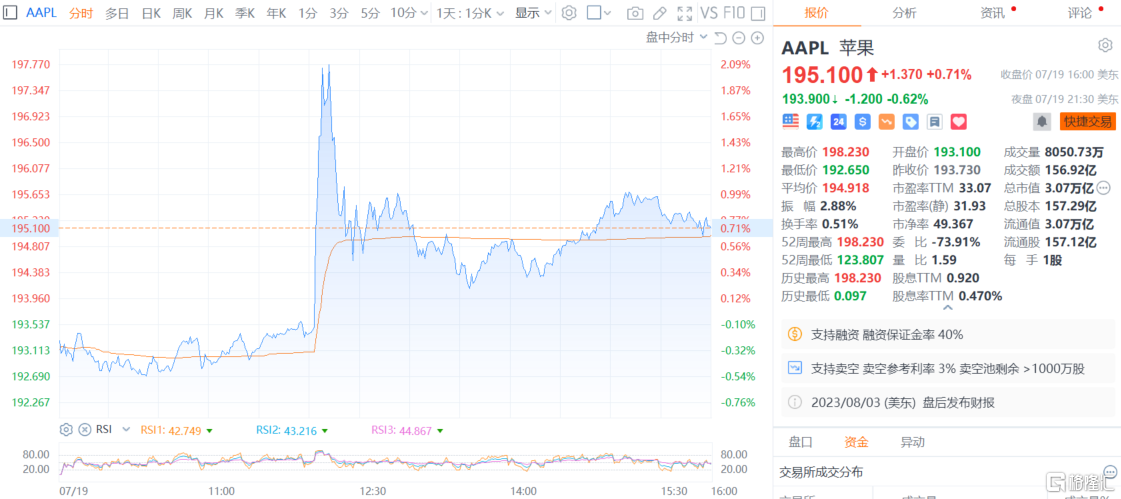Toggle the RSI1 line triangle
Image resolution: width=1121 pixels, height=499 pixels.
coord(209,430)
